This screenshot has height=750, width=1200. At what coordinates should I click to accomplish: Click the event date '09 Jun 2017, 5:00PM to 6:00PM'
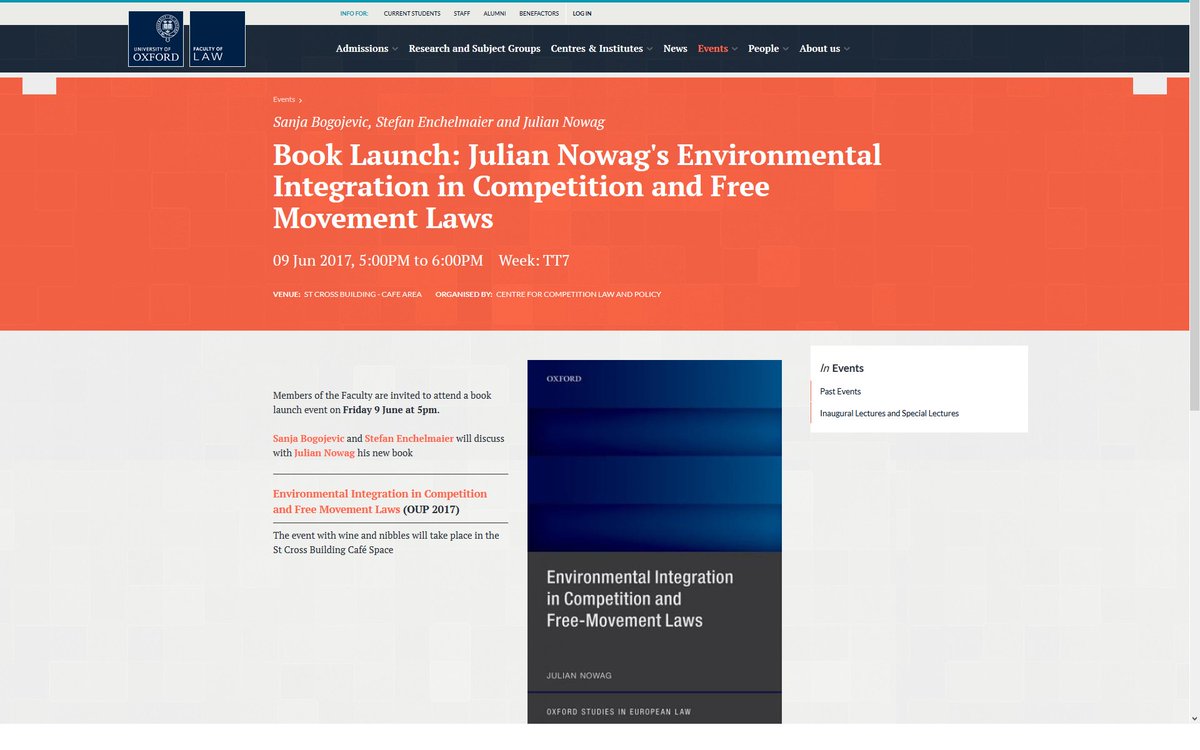(378, 261)
